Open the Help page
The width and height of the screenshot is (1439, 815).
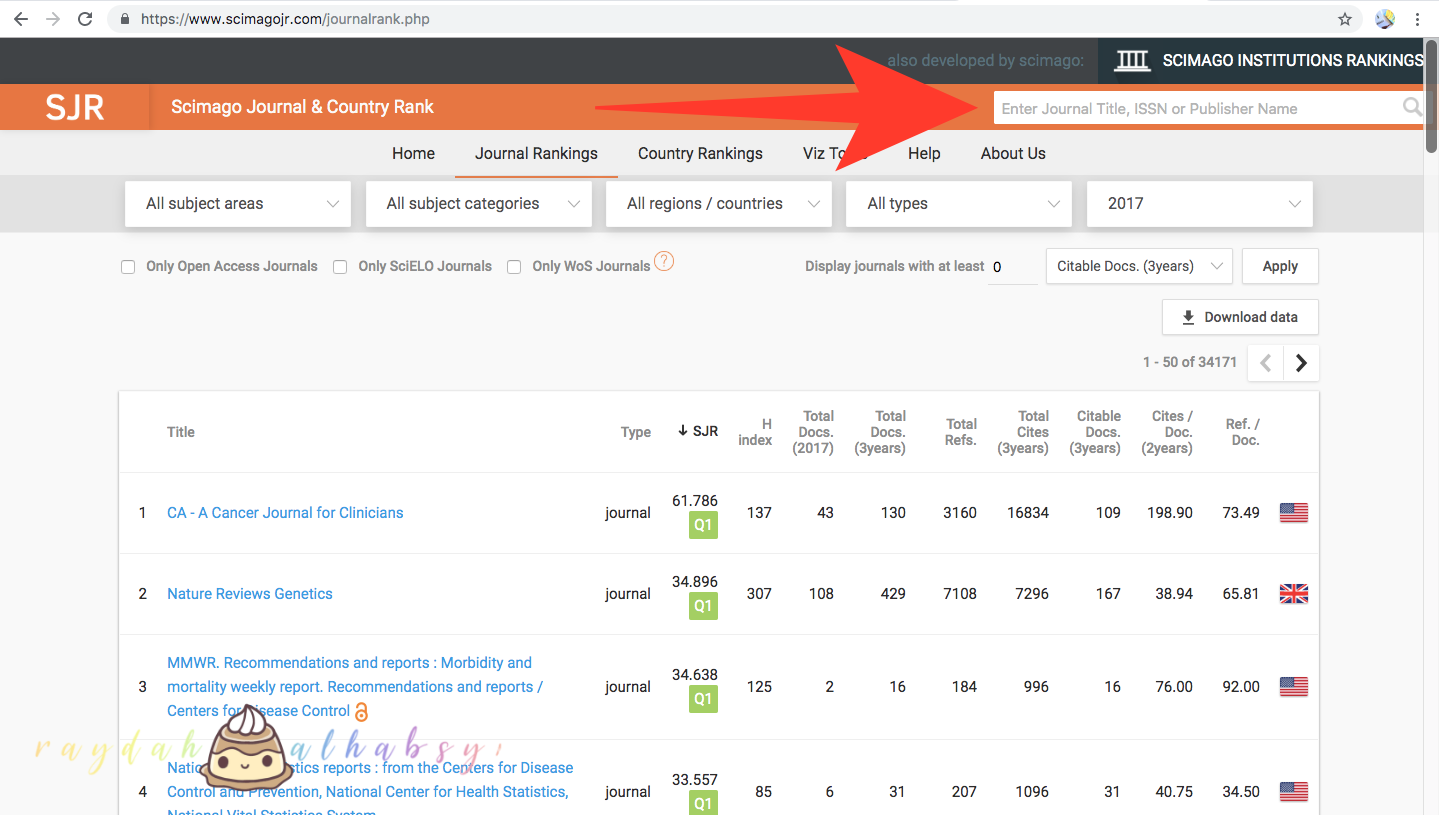click(924, 154)
